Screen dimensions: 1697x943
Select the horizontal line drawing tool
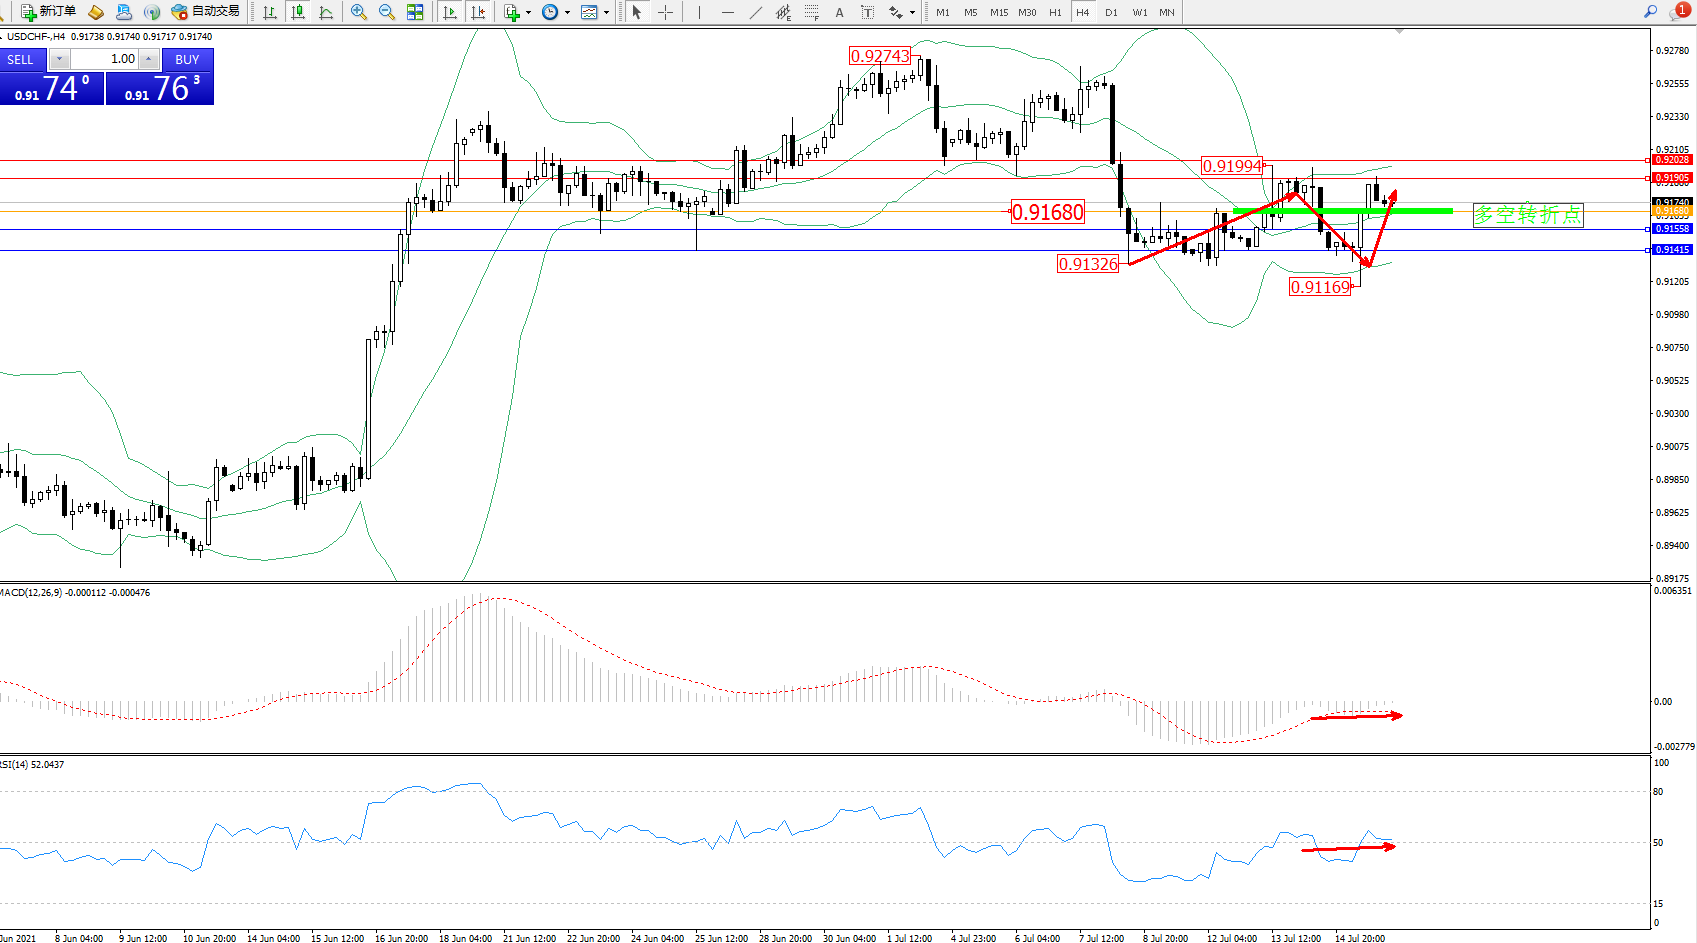tap(727, 12)
